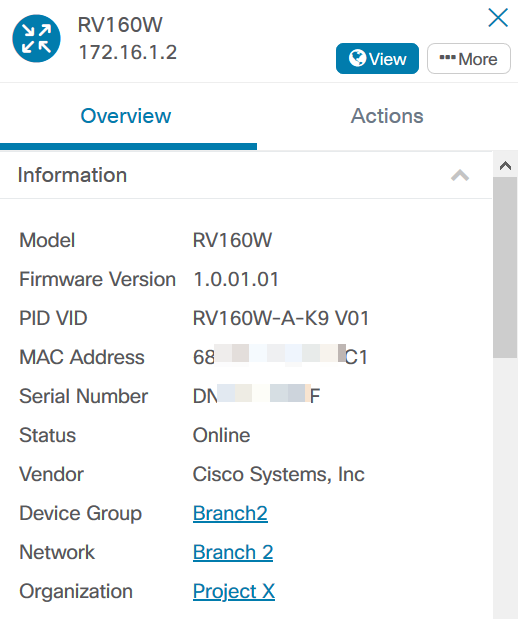
Task: Click the RV160W router device icon
Action: 36,39
